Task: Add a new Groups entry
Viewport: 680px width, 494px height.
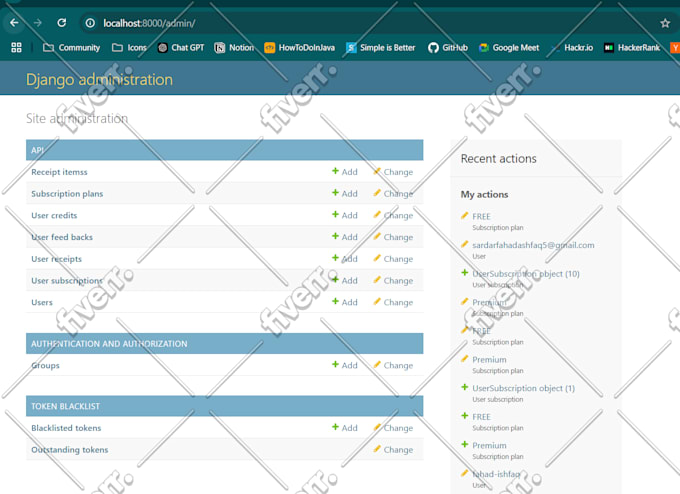Action: click(x=345, y=365)
